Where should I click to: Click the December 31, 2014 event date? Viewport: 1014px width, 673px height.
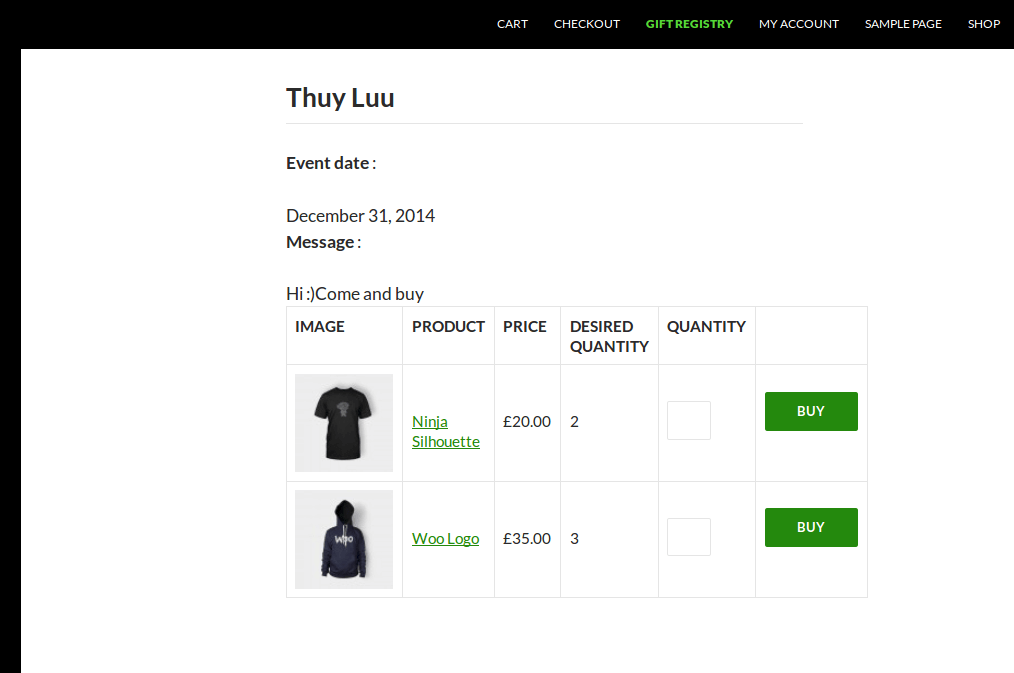tap(360, 216)
